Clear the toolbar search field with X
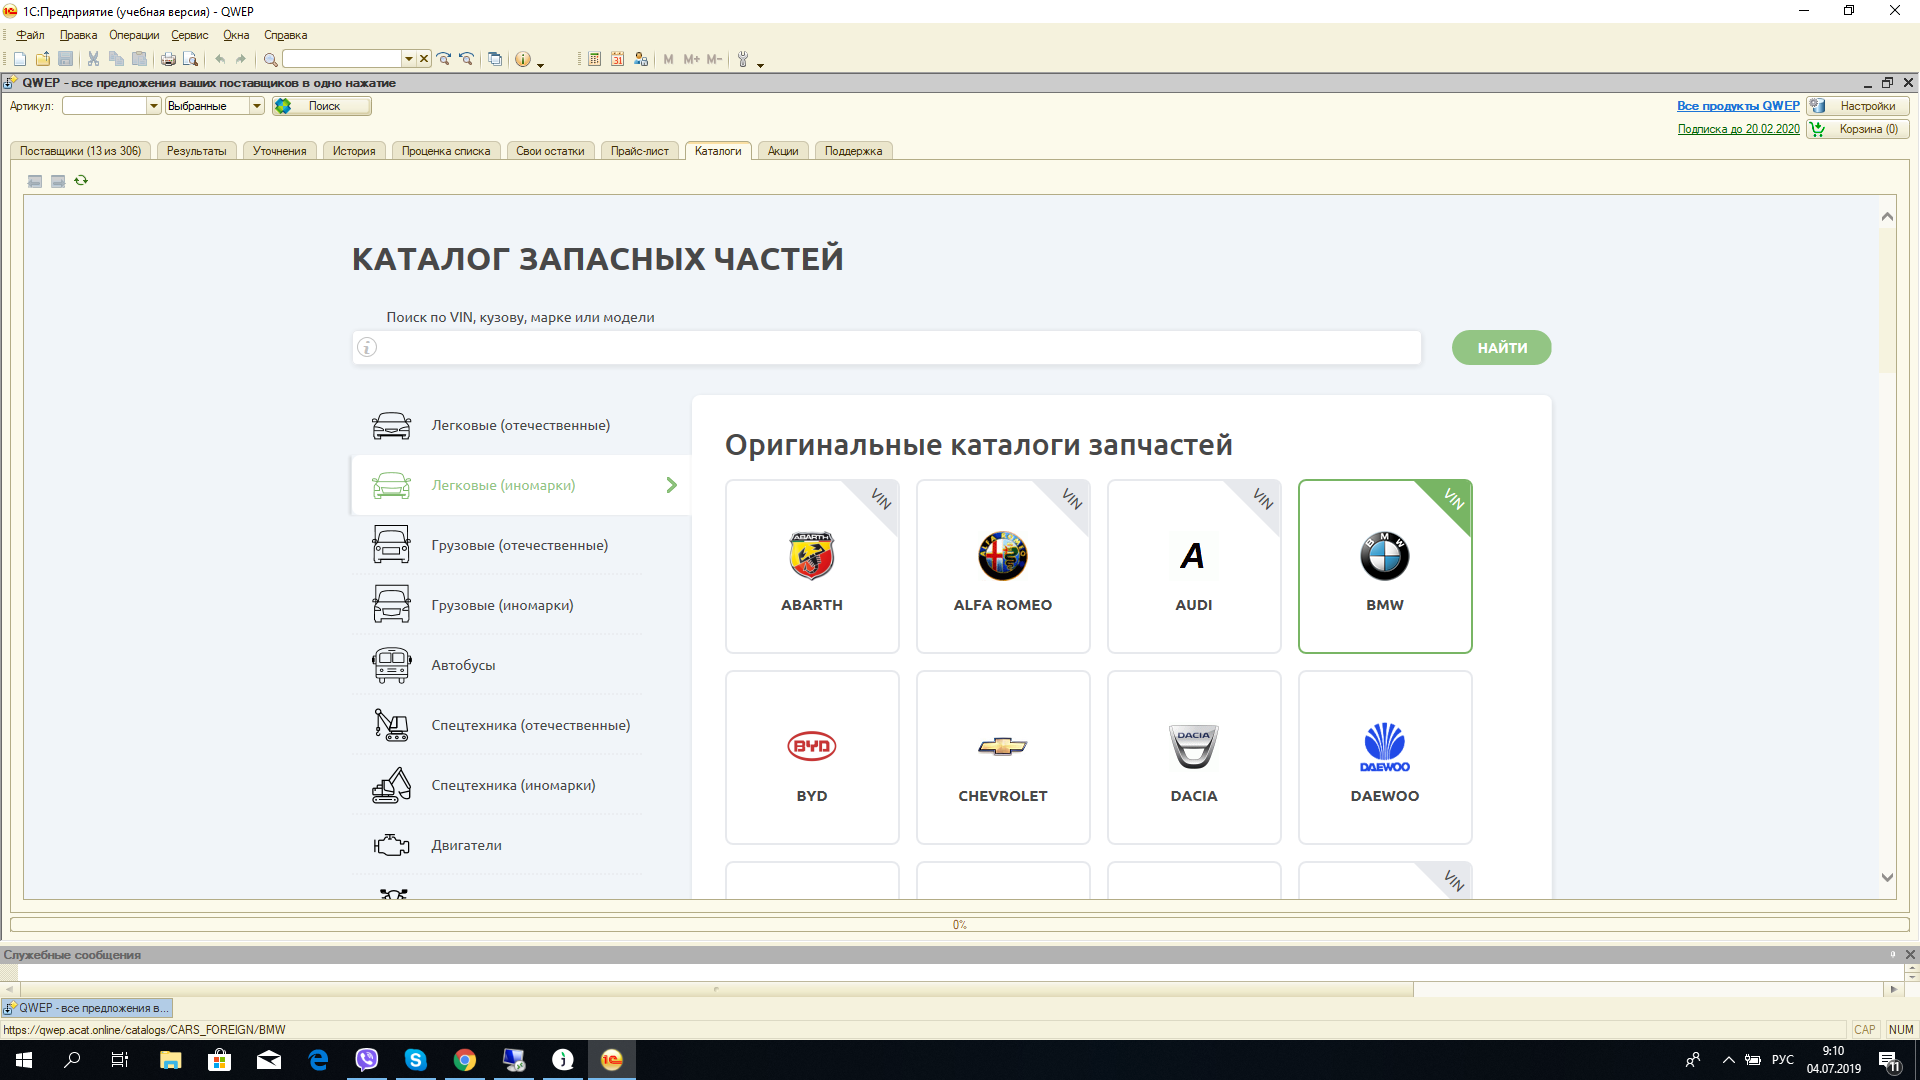The width and height of the screenshot is (1920, 1080). 424,59
